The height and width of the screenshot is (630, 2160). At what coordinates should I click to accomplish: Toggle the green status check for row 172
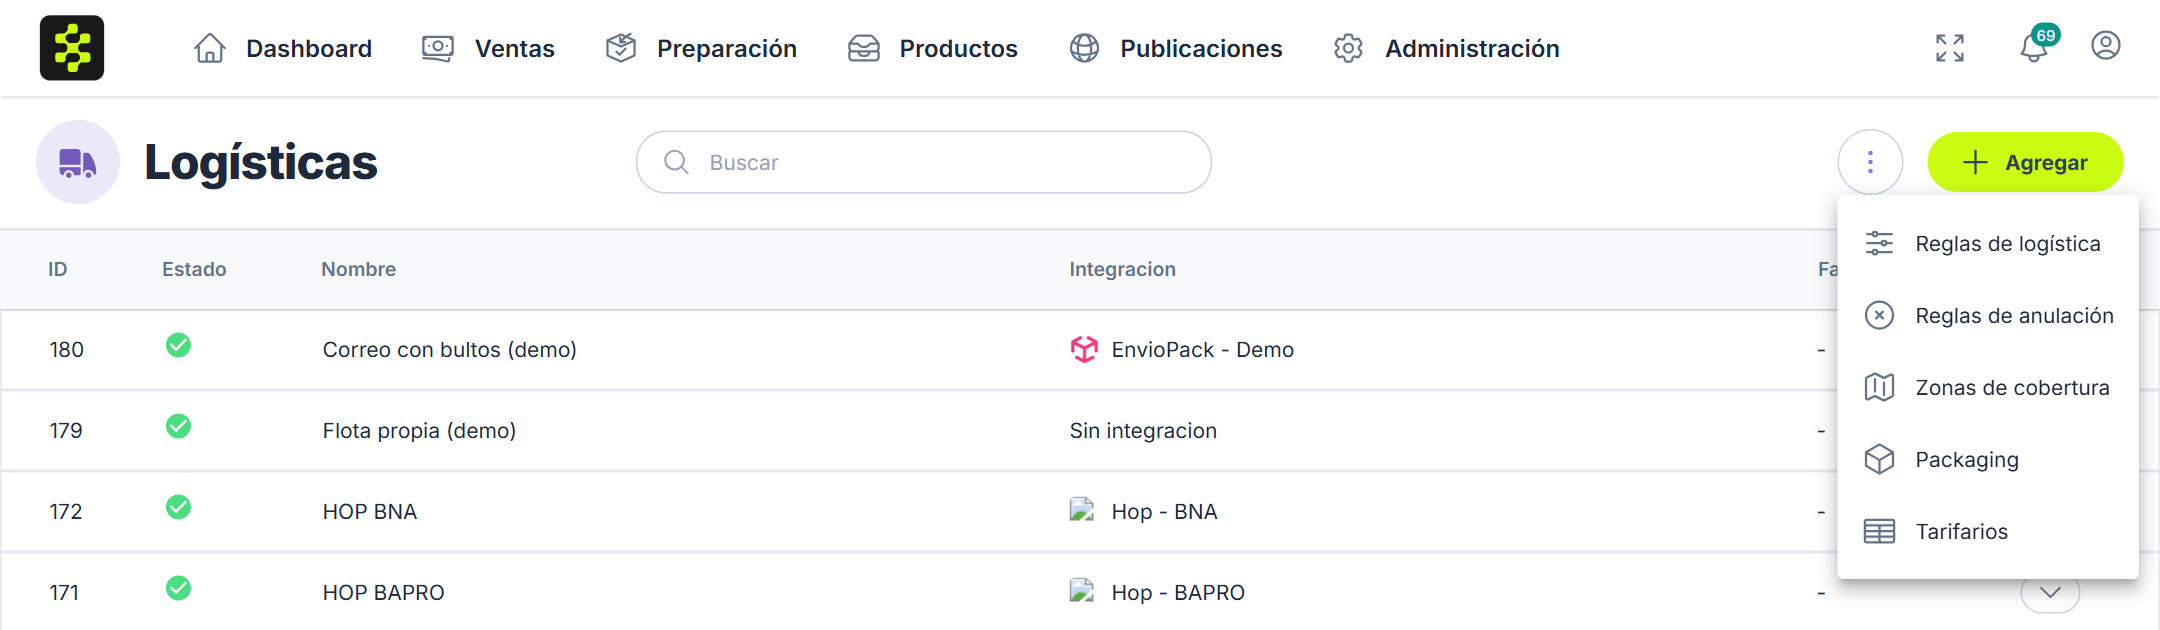point(179,507)
